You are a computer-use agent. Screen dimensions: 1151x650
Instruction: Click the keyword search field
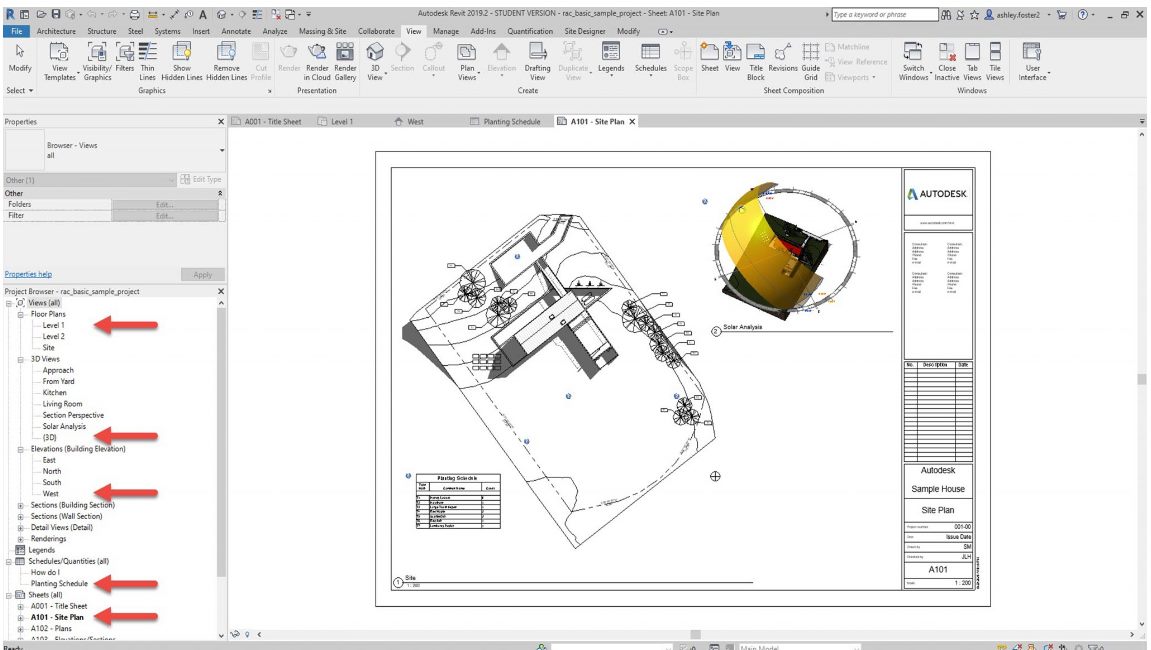(x=885, y=14)
